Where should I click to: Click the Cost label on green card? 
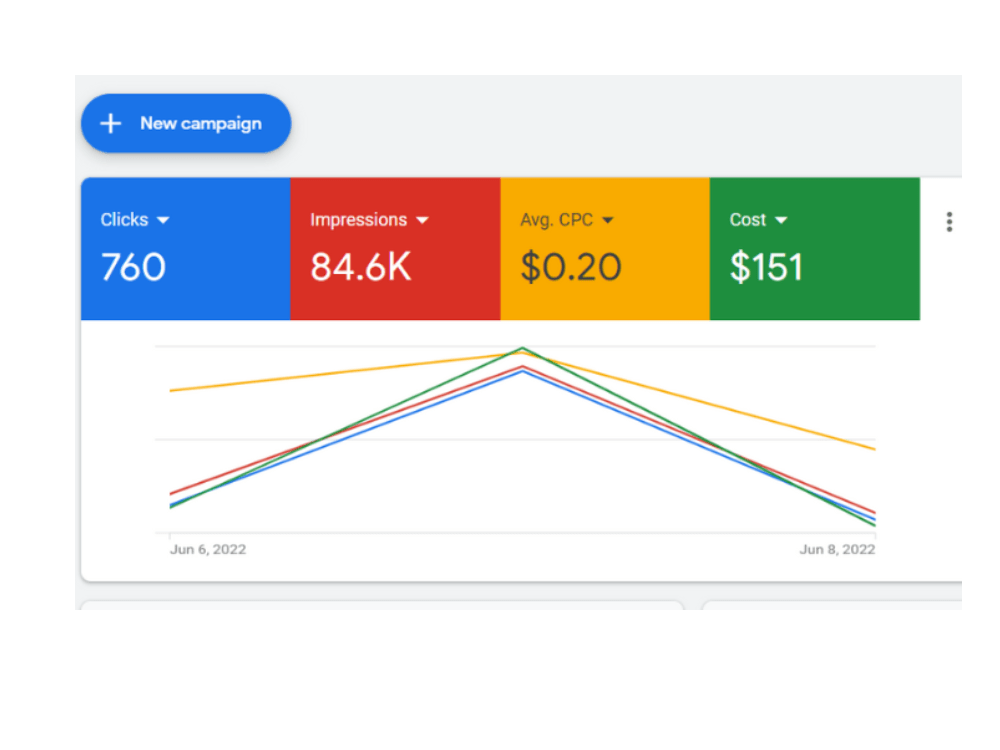point(747,220)
